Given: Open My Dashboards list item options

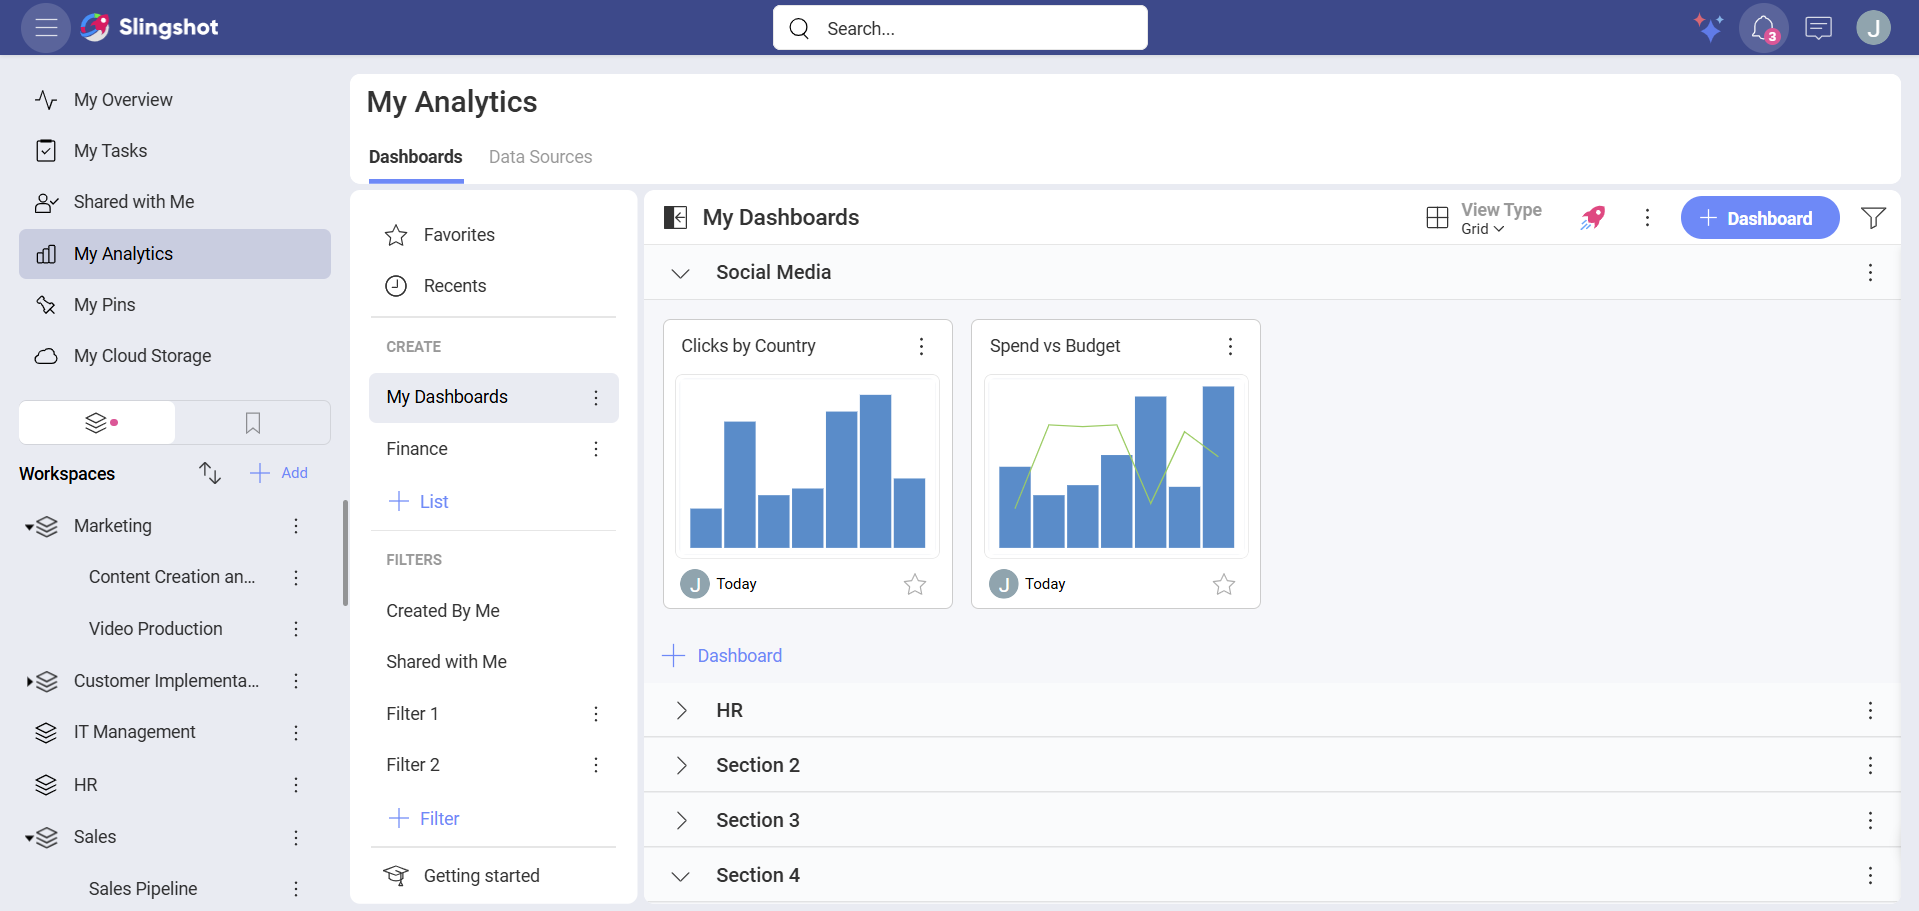Looking at the screenshot, I should tap(596, 398).
